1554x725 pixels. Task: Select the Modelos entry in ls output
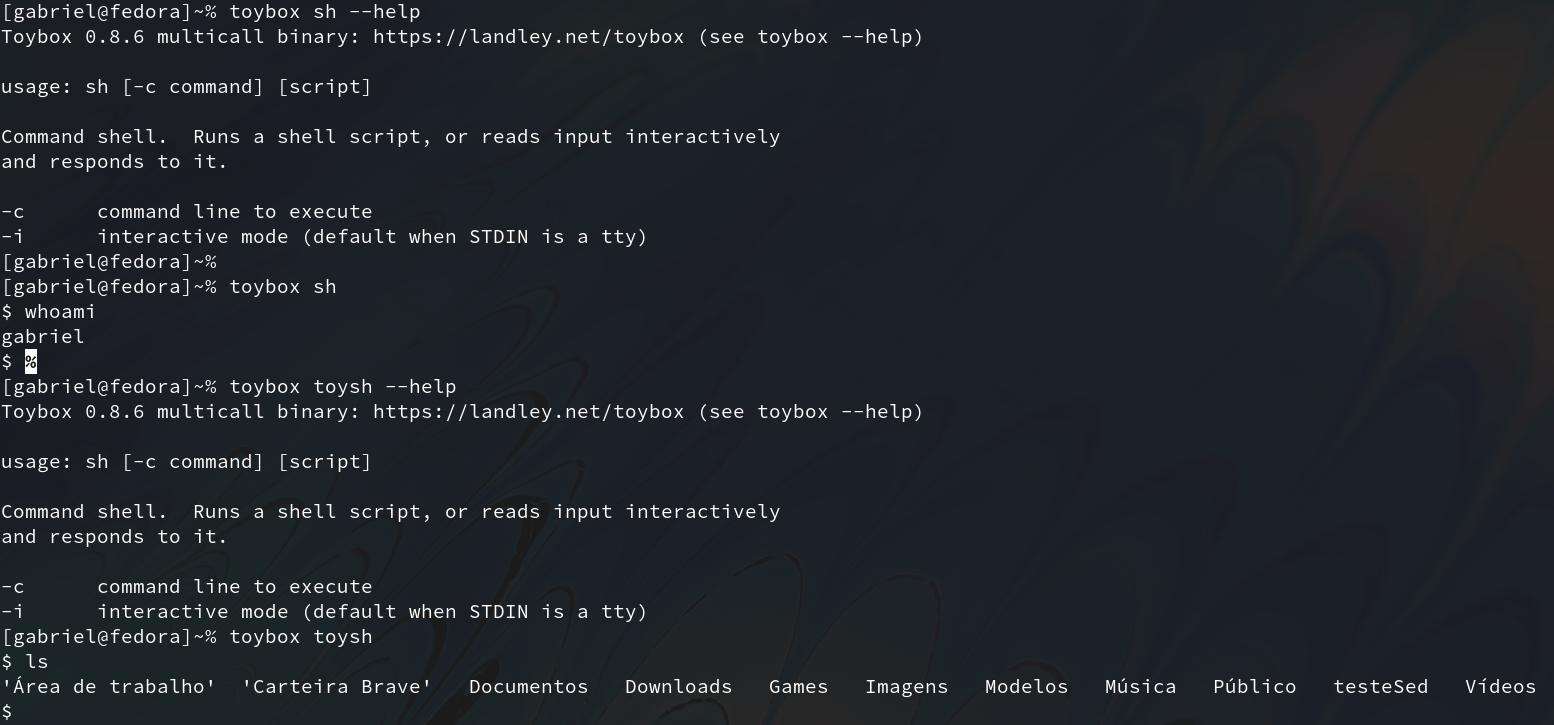point(1026,686)
